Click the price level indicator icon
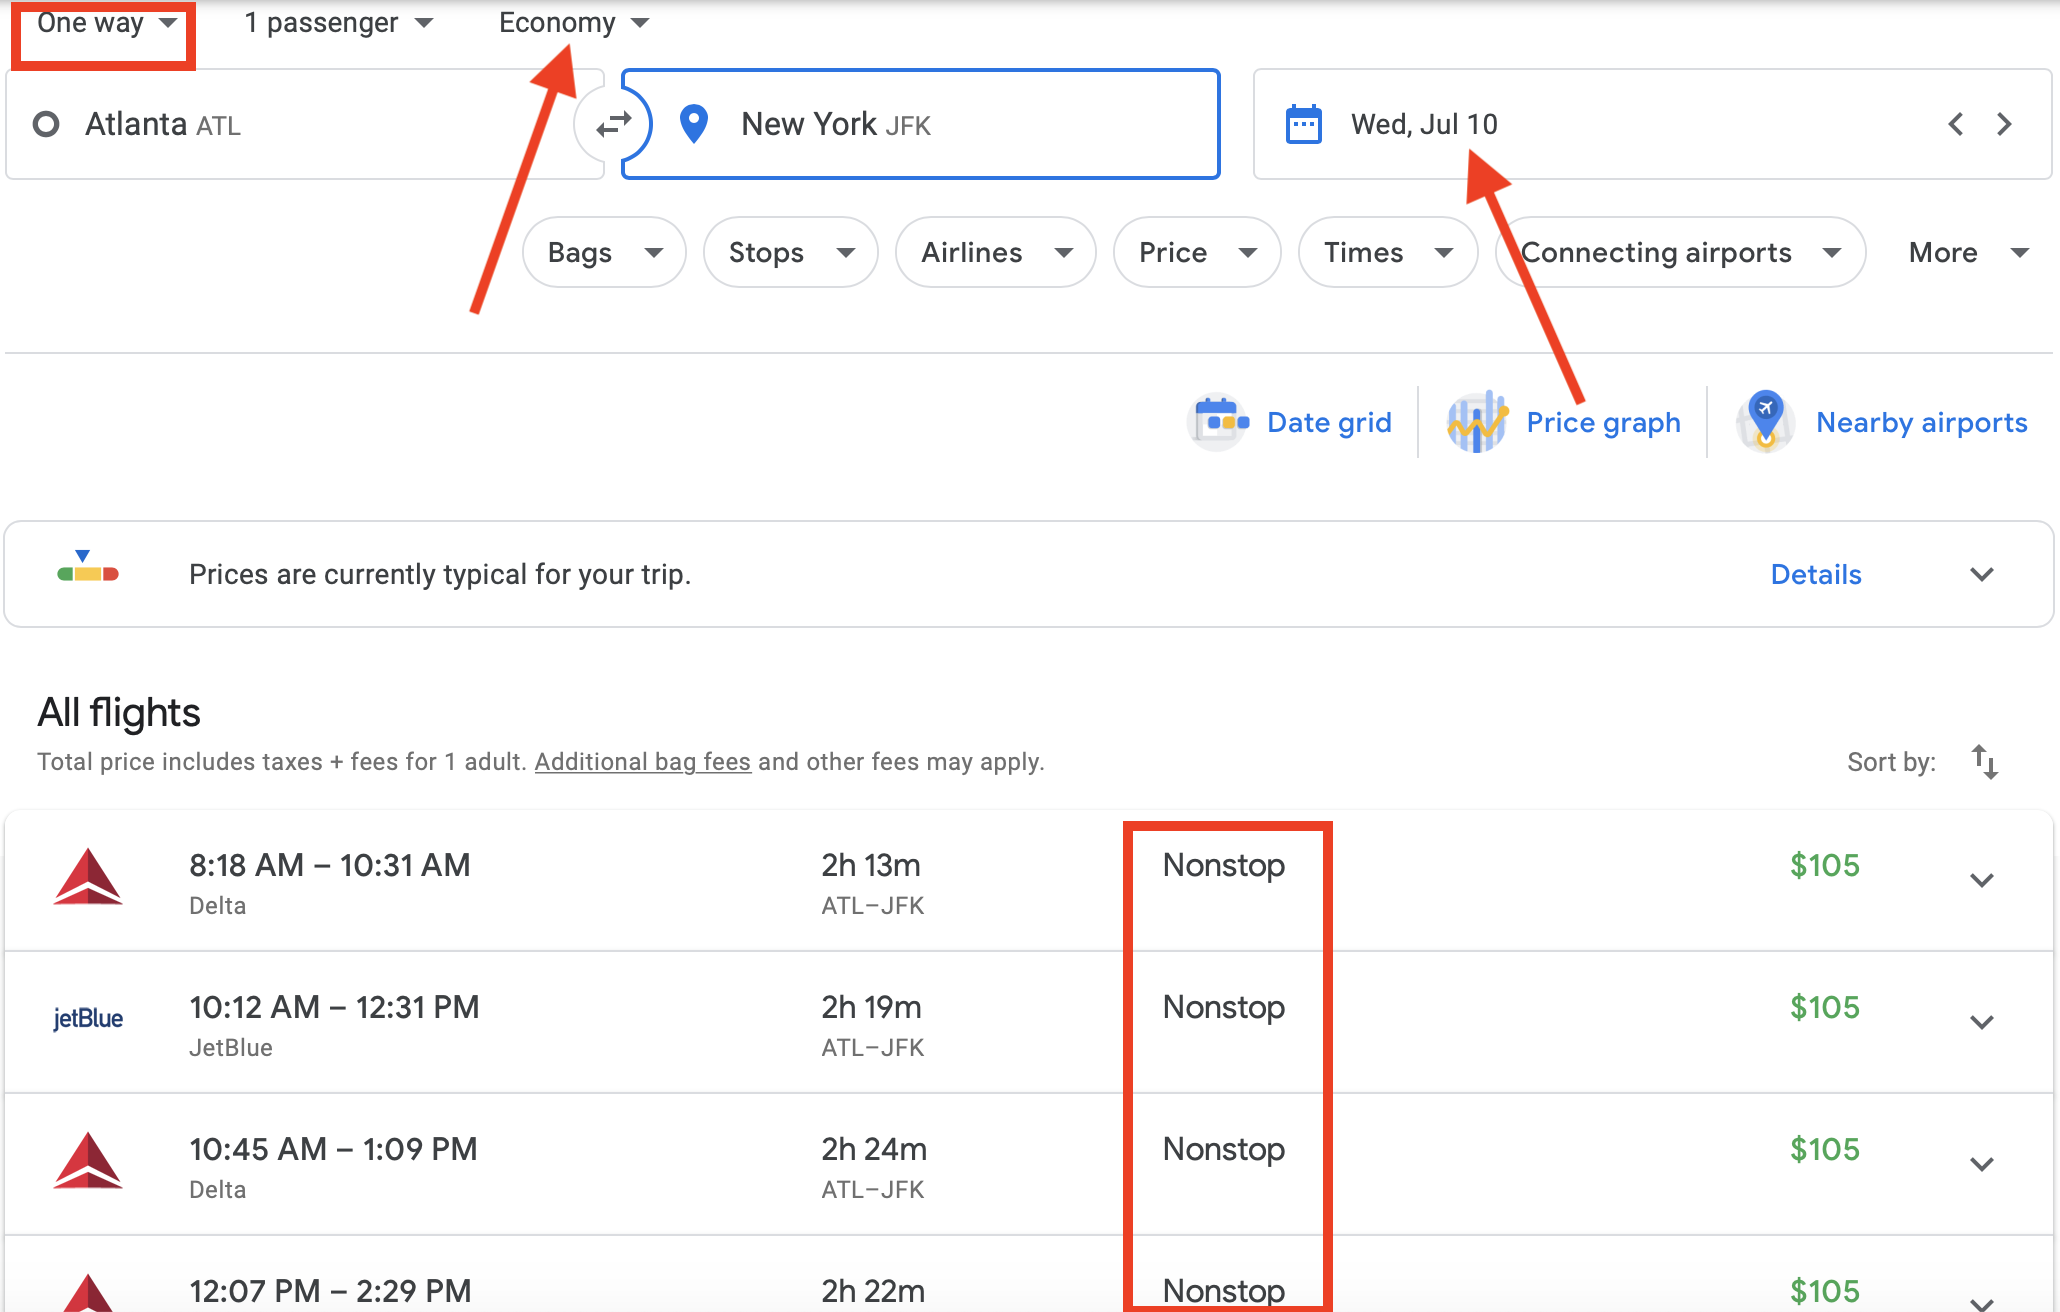The width and height of the screenshot is (2060, 1312). coord(88,568)
